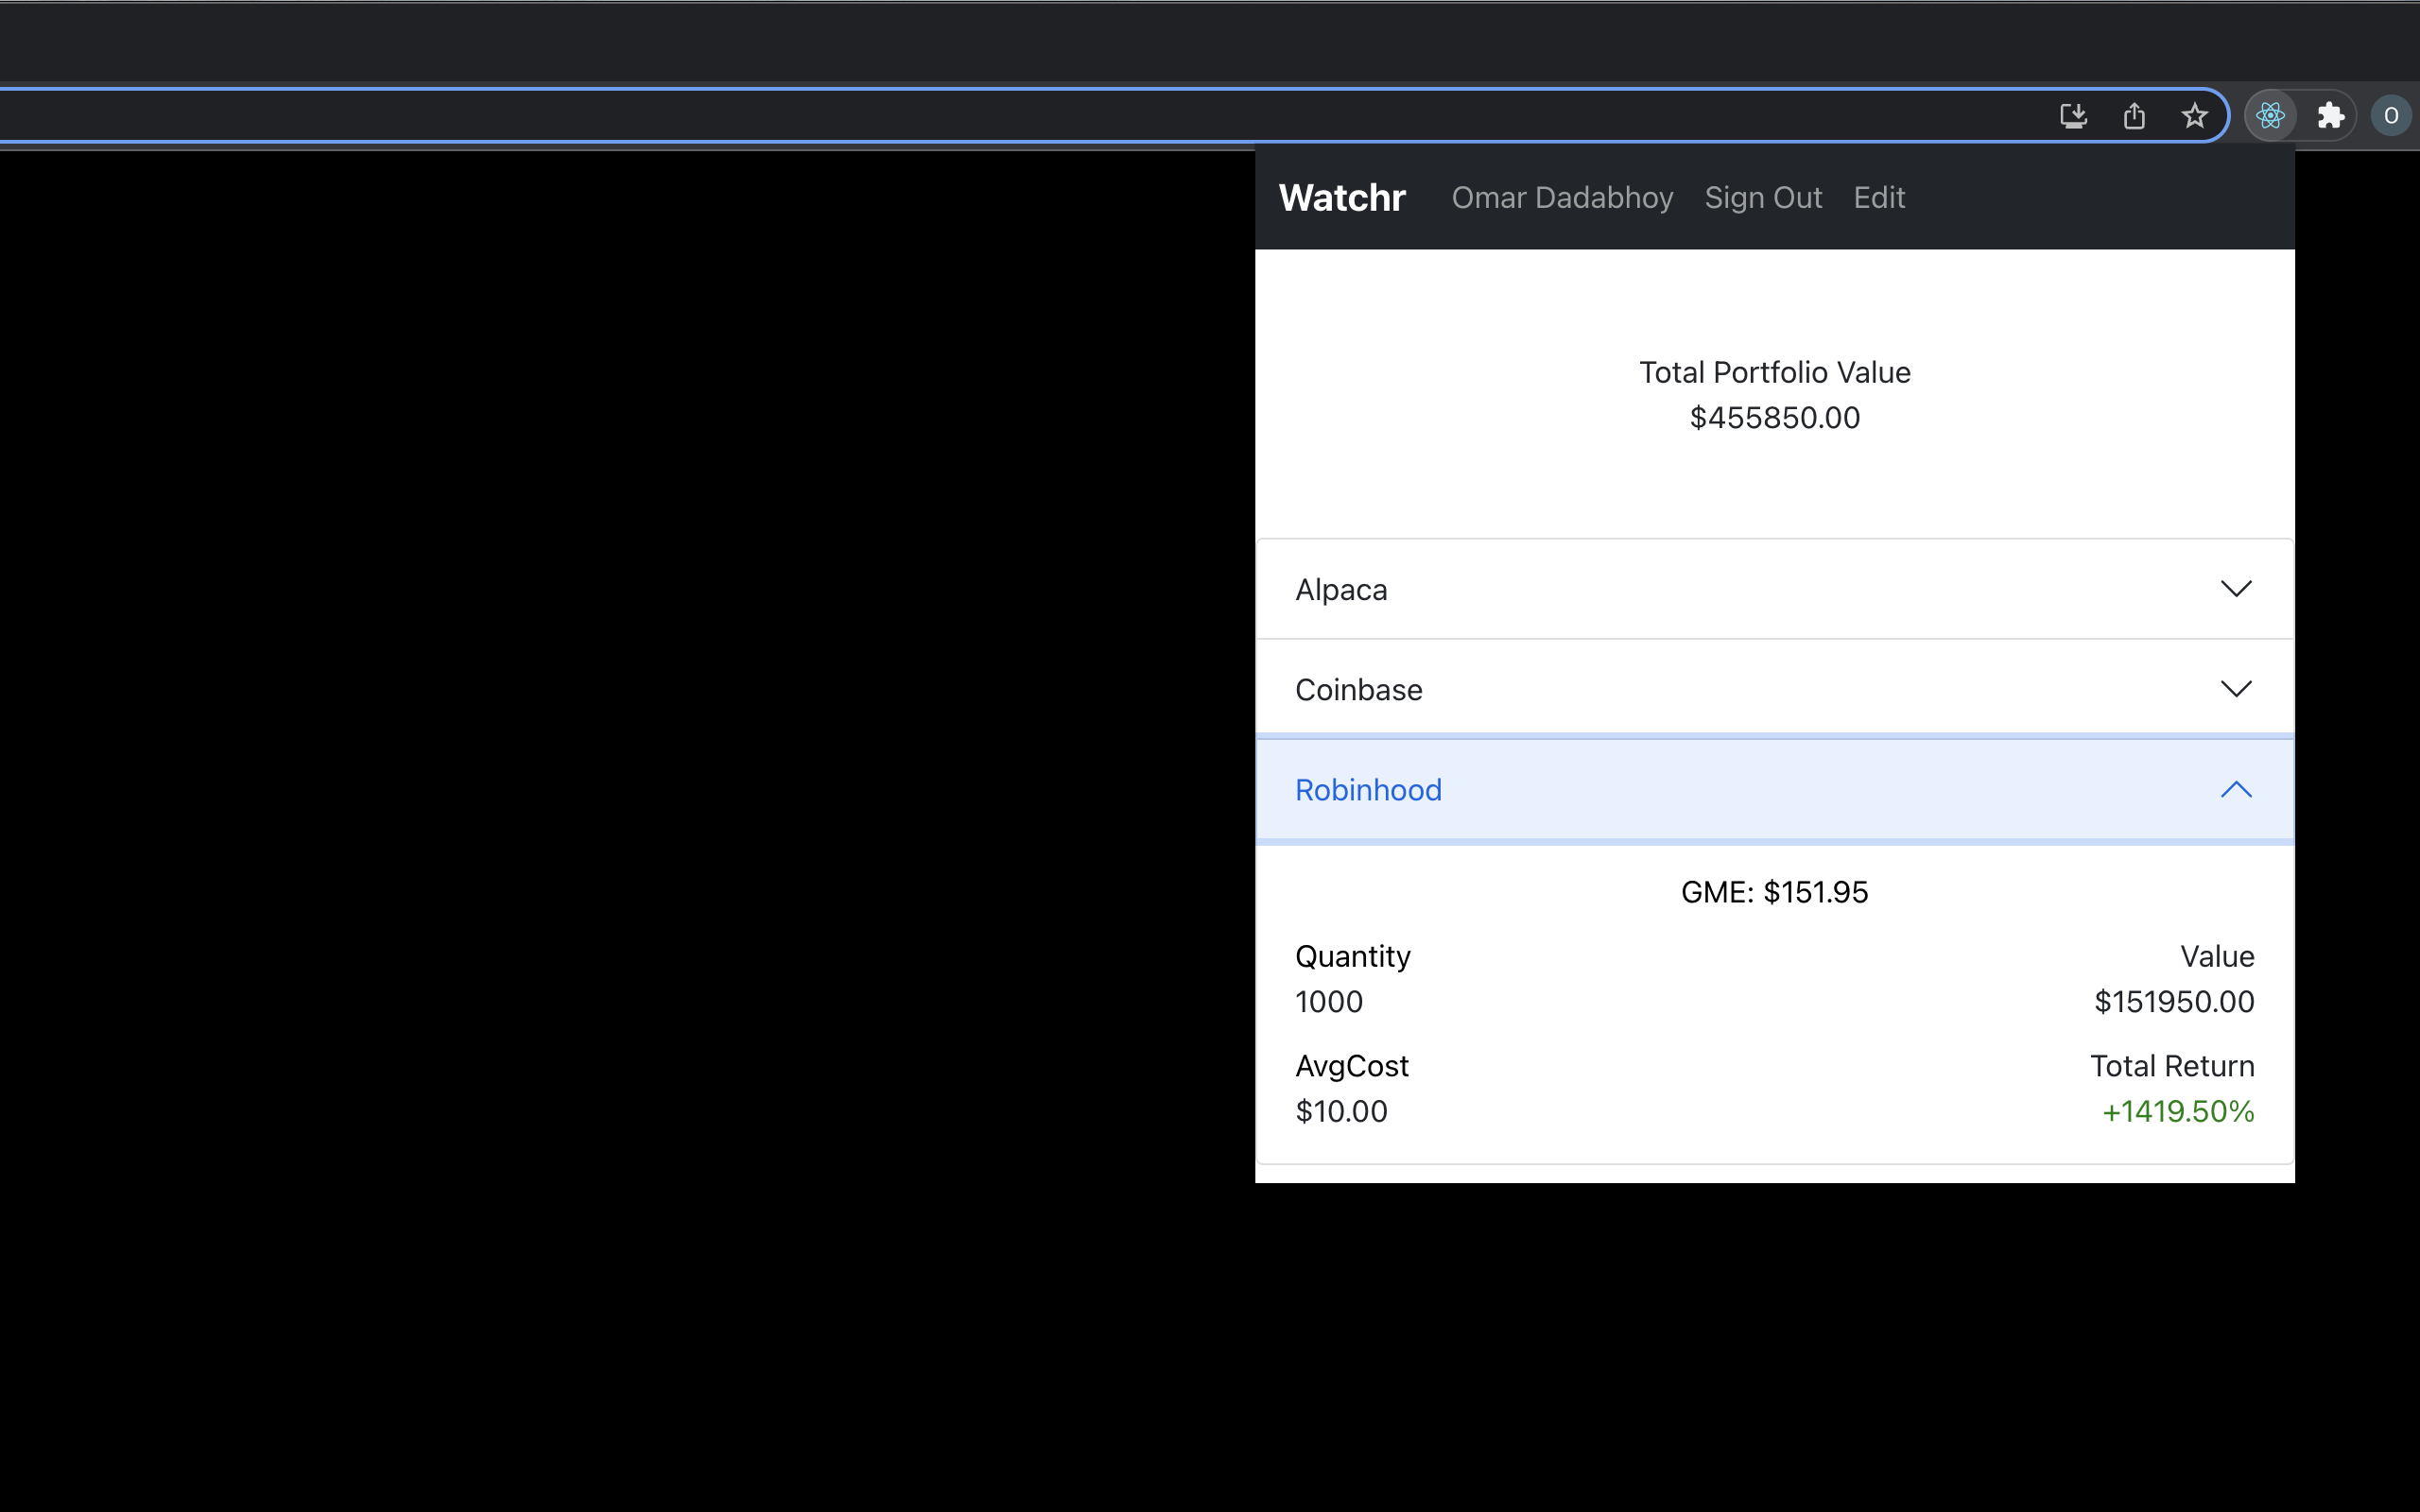The height and width of the screenshot is (1512, 2420).
Task: Click the Watchr brand logo
Action: (x=1342, y=198)
